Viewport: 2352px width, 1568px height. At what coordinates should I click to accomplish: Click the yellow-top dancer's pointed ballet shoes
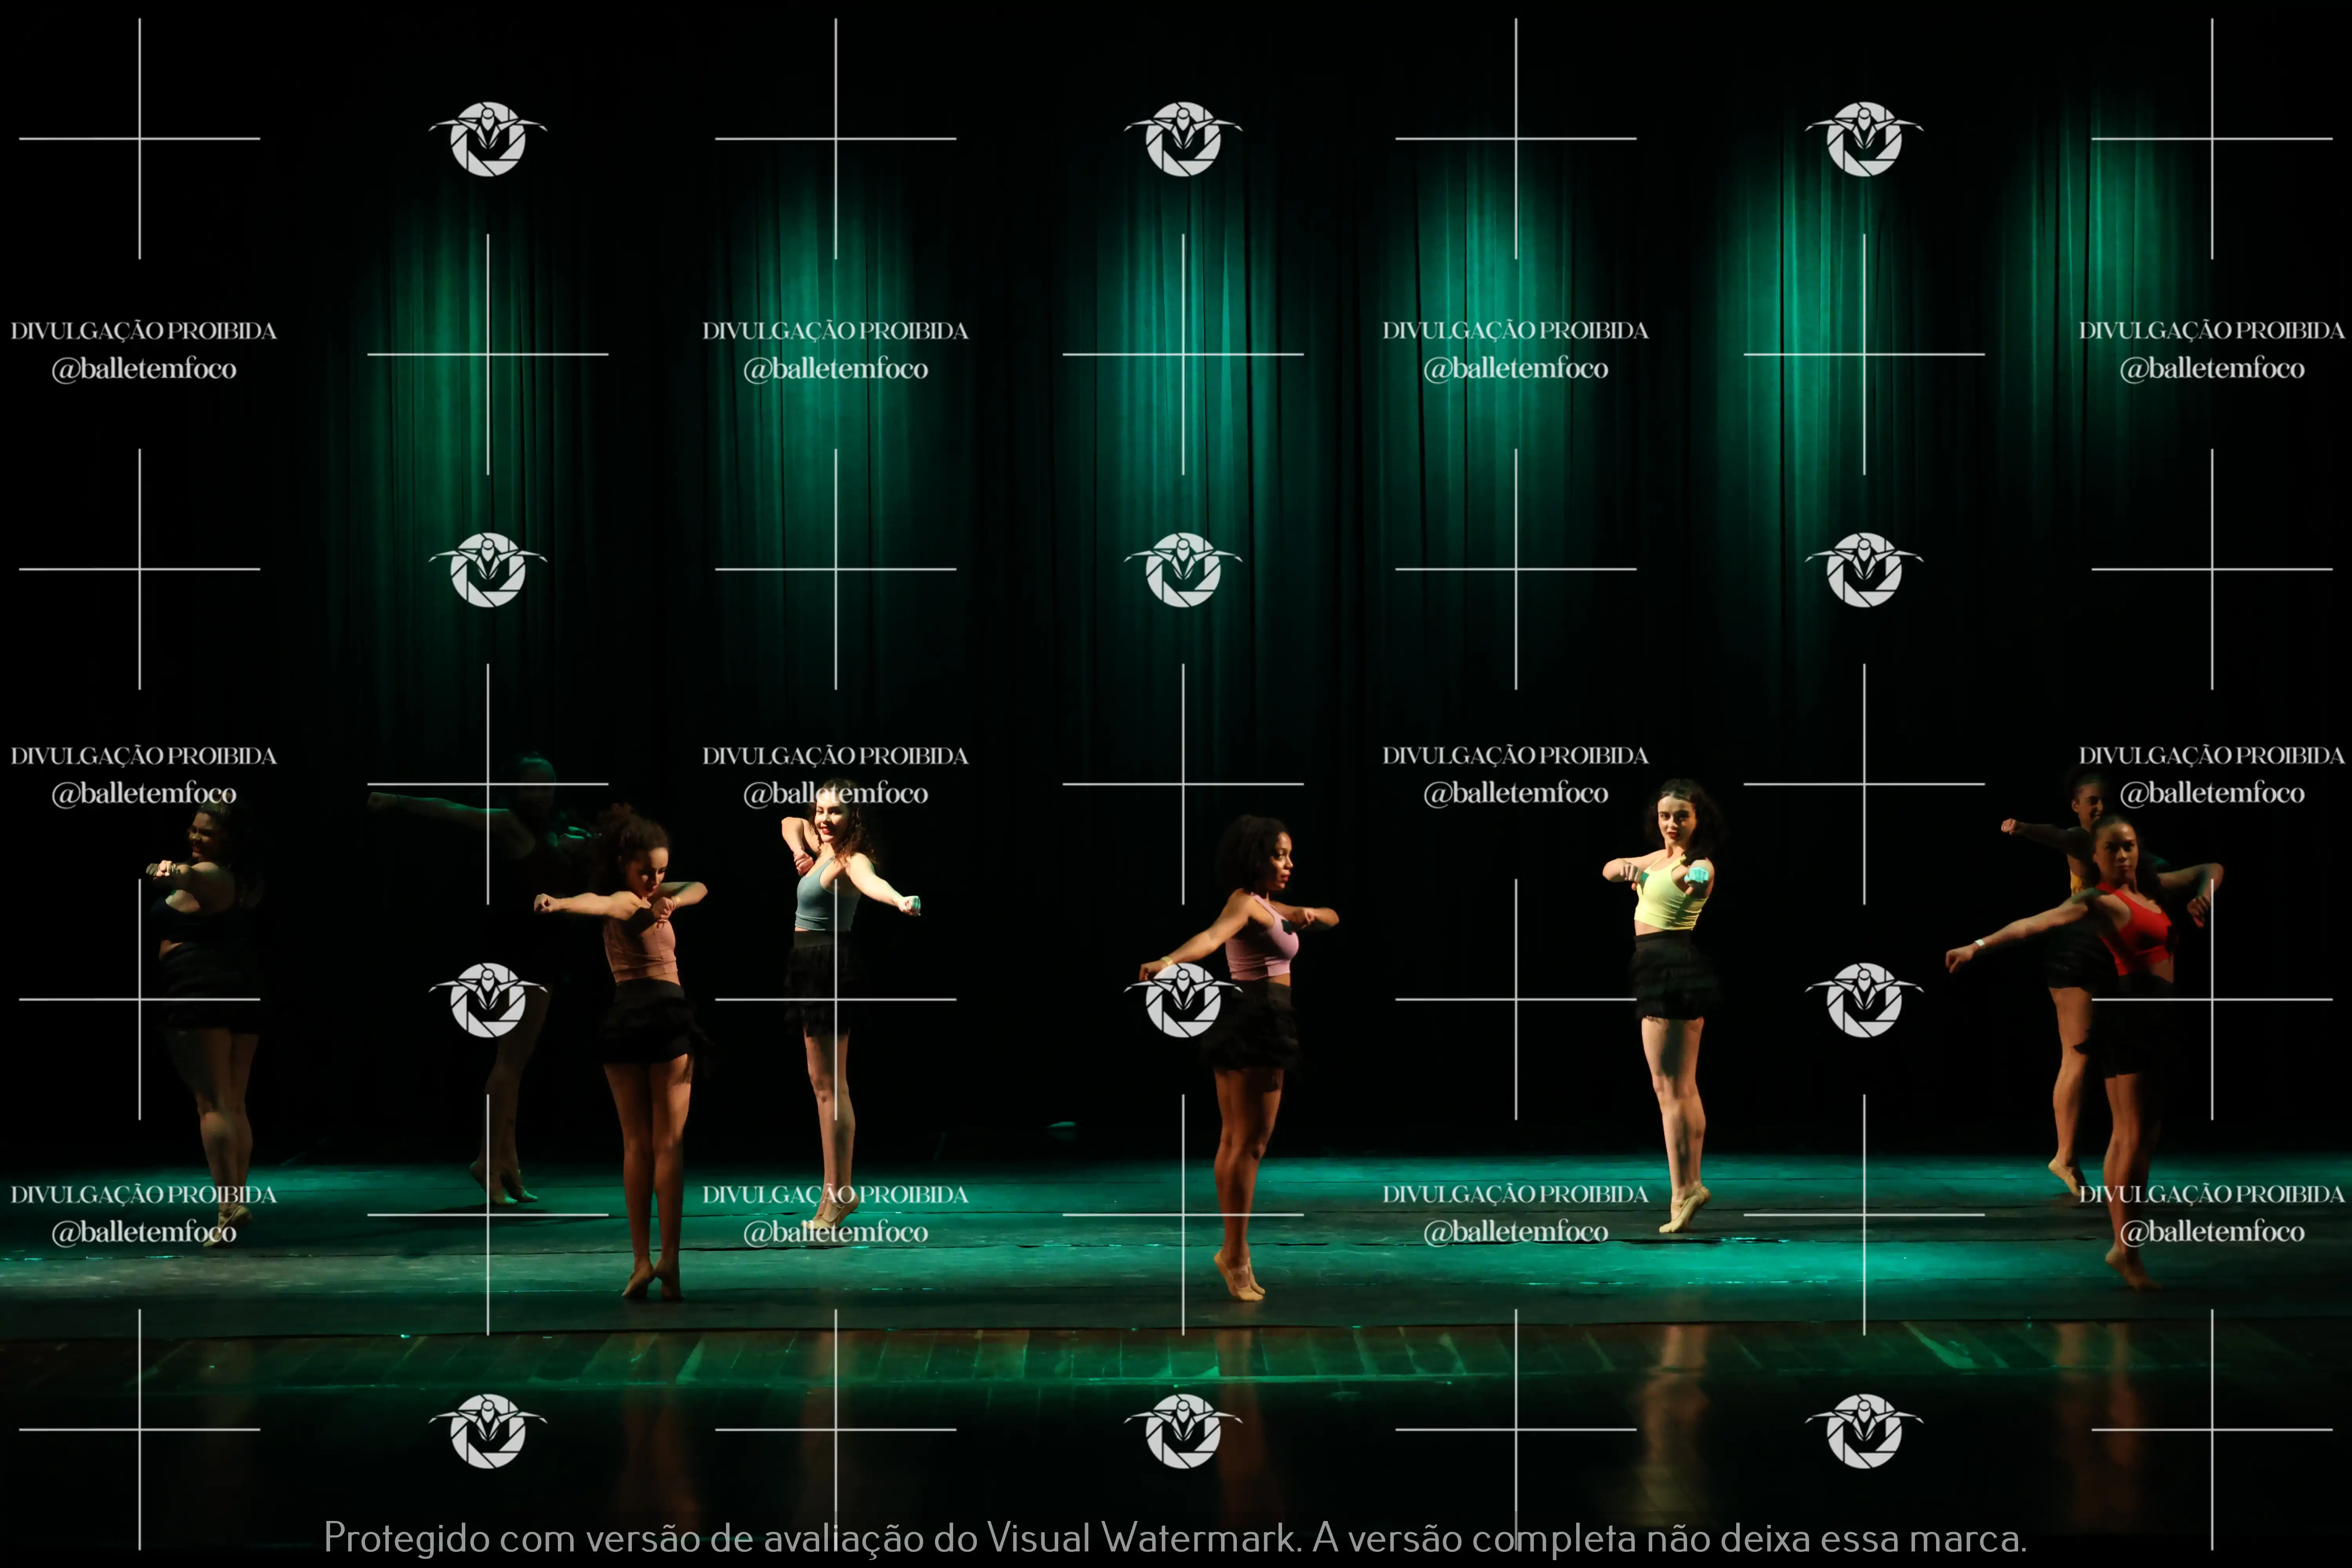point(1684,1208)
